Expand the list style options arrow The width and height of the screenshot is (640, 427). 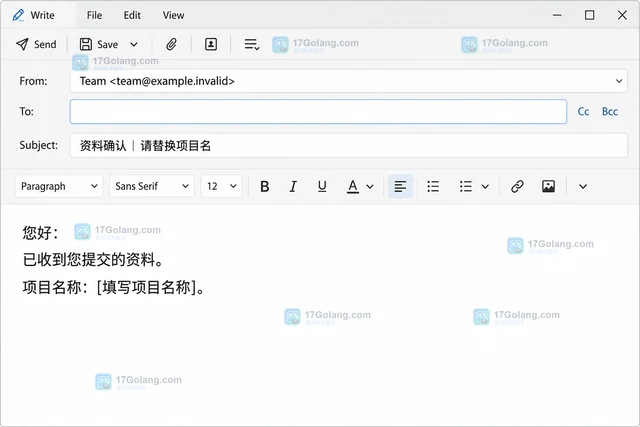tap(485, 187)
